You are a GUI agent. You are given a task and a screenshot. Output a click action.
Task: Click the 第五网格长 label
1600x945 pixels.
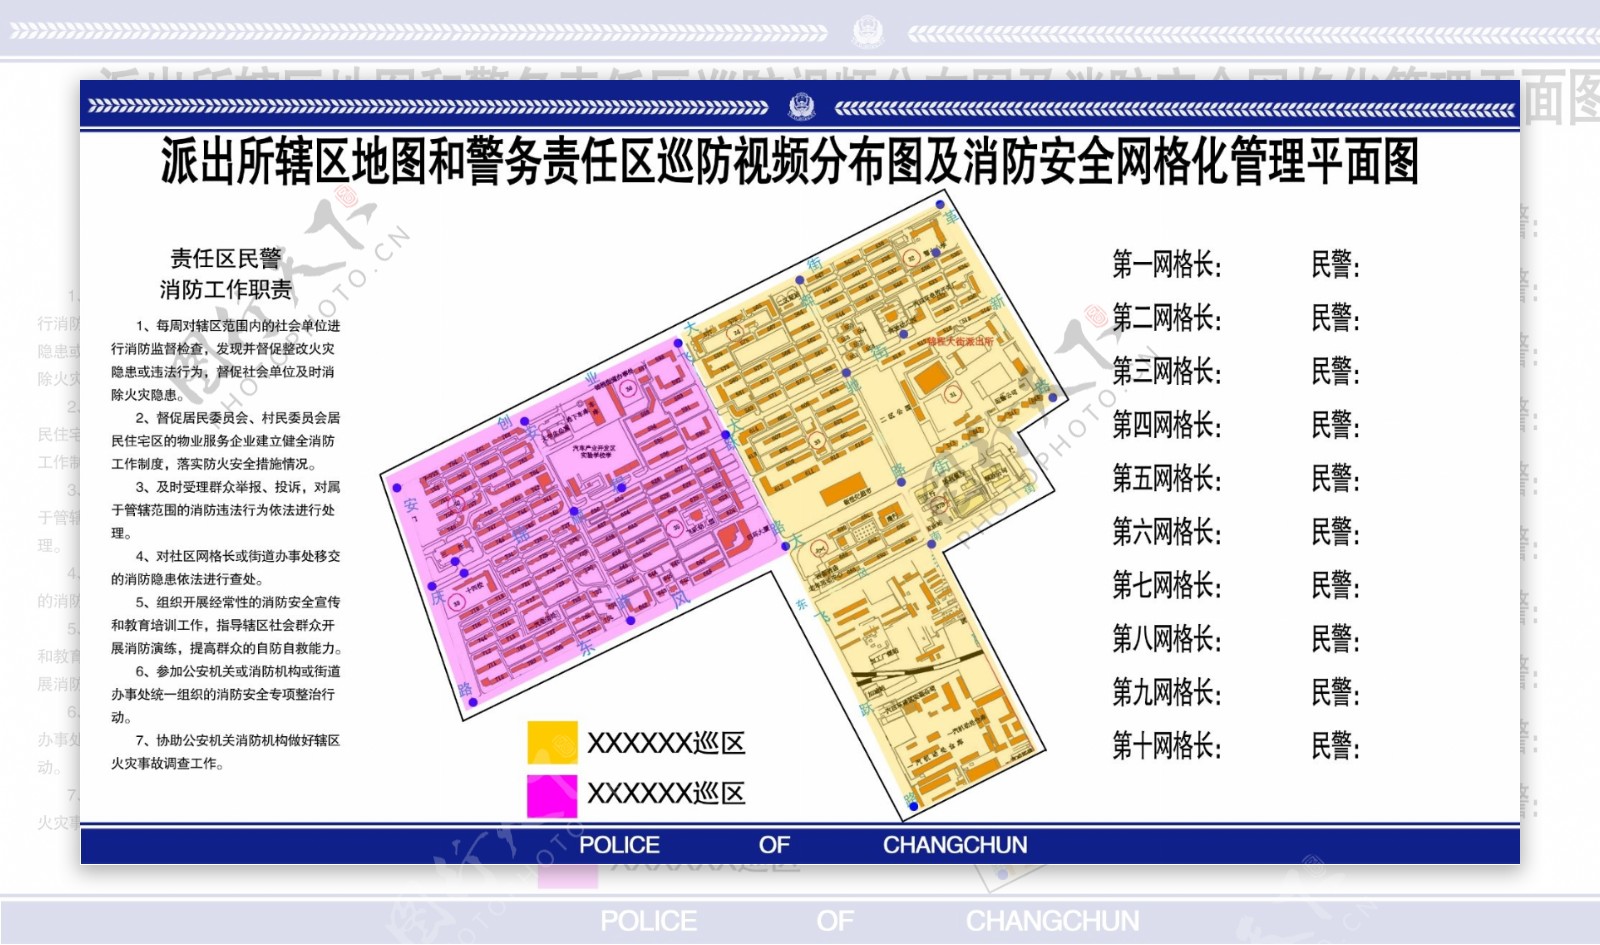[1167, 478]
